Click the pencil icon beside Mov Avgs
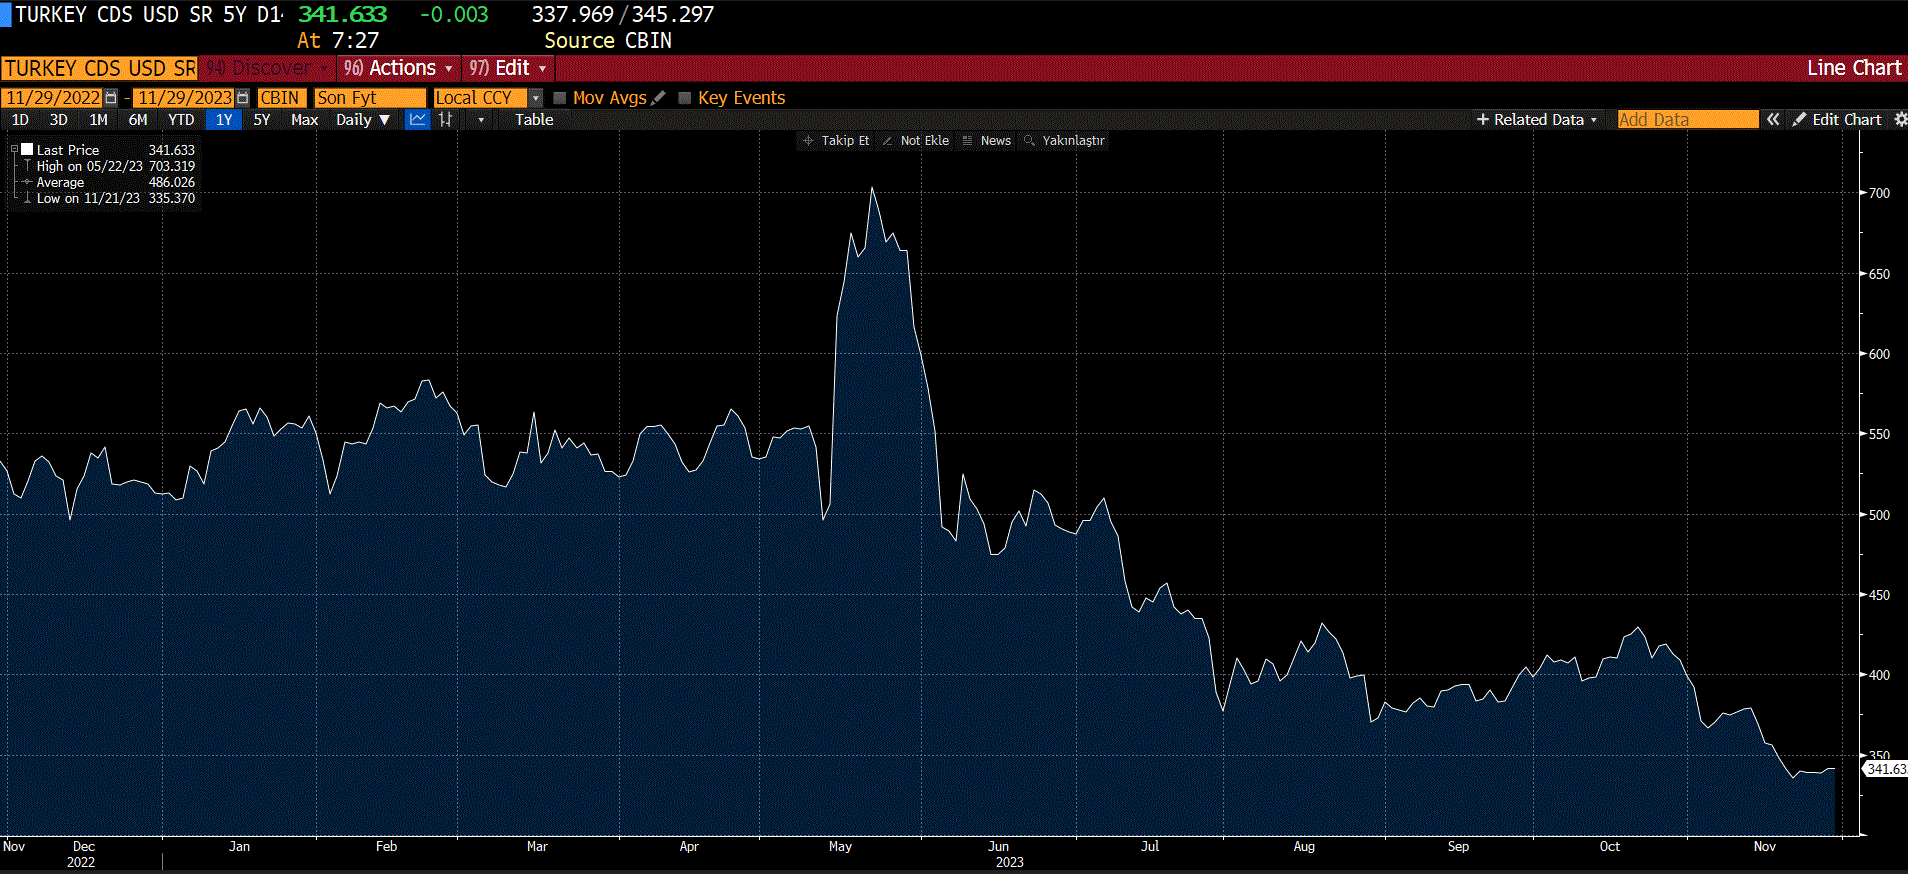Image resolution: width=1908 pixels, height=874 pixels. coord(658,98)
